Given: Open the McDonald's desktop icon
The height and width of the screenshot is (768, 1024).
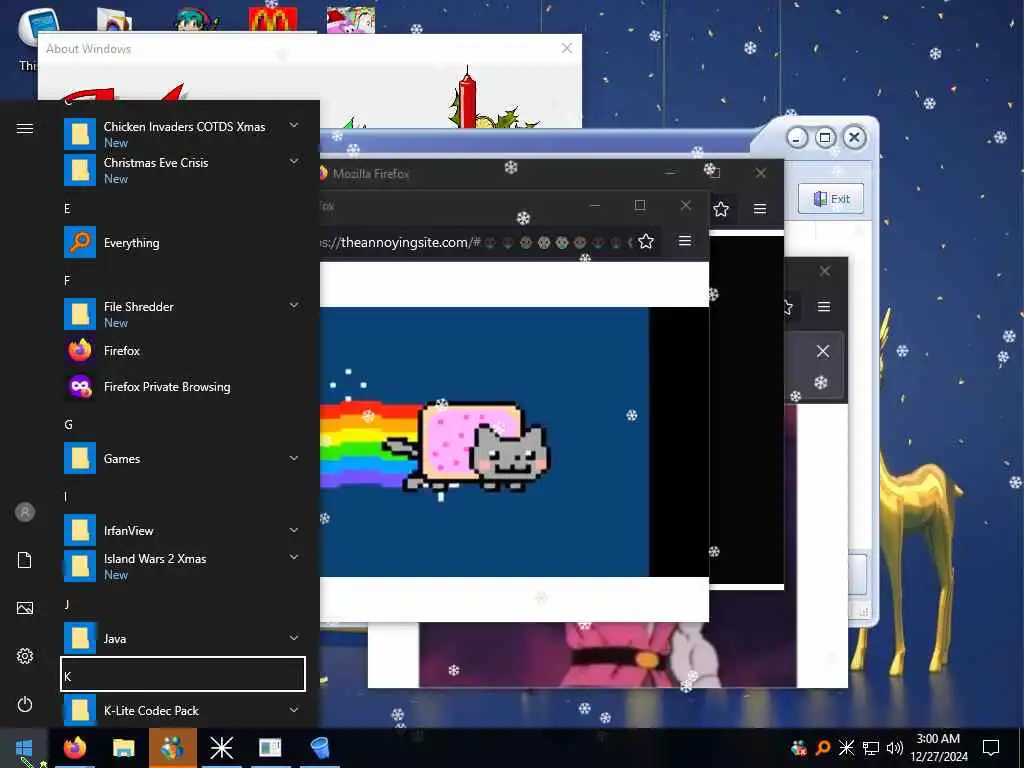Looking at the screenshot, I should (273, 20).
